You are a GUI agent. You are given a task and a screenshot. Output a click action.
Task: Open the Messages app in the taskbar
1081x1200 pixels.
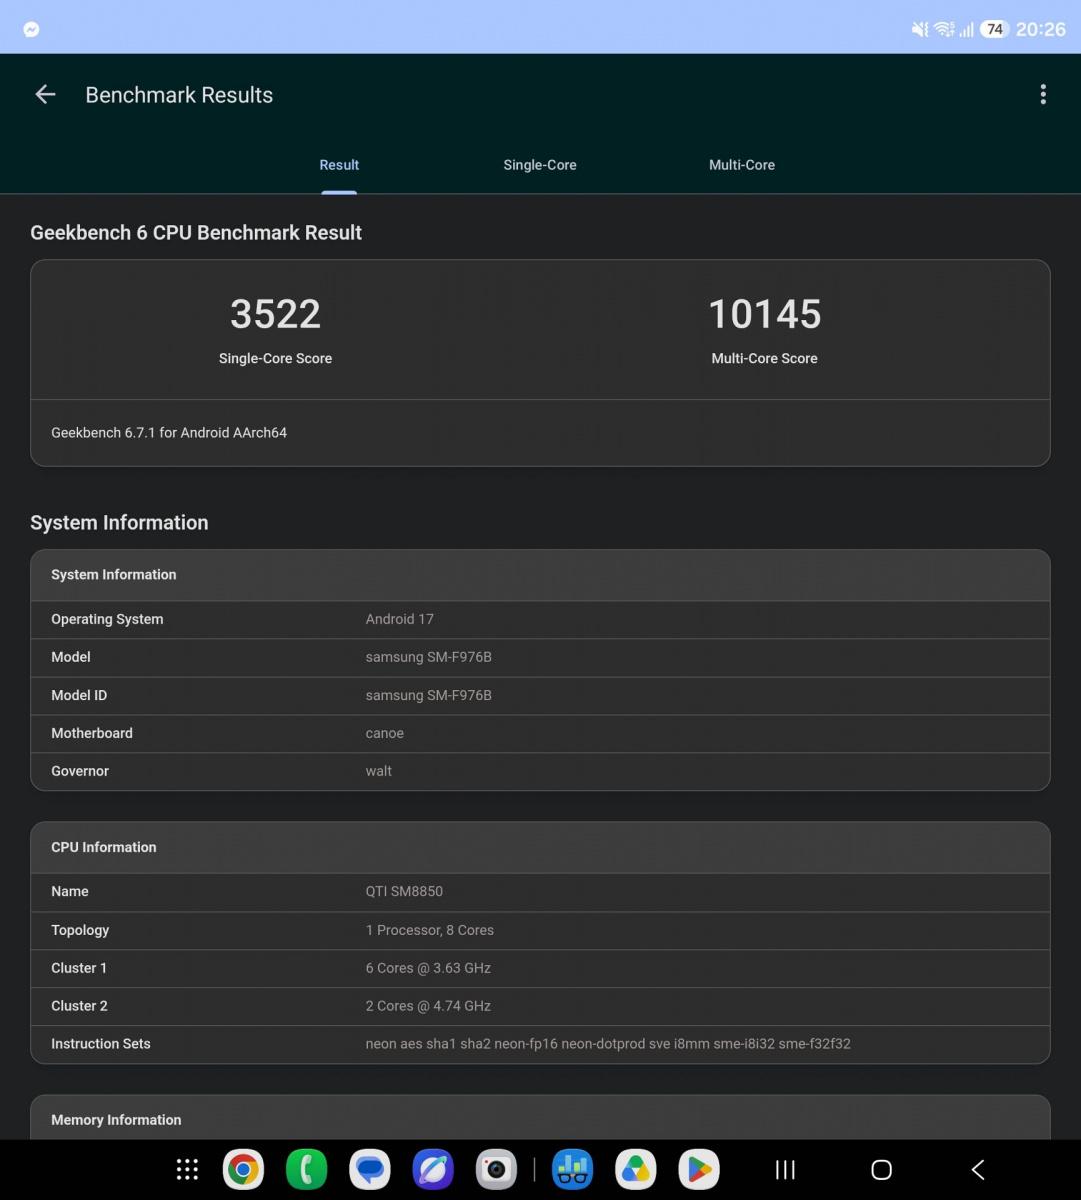pyautogui.click(x=370, y=1169)
